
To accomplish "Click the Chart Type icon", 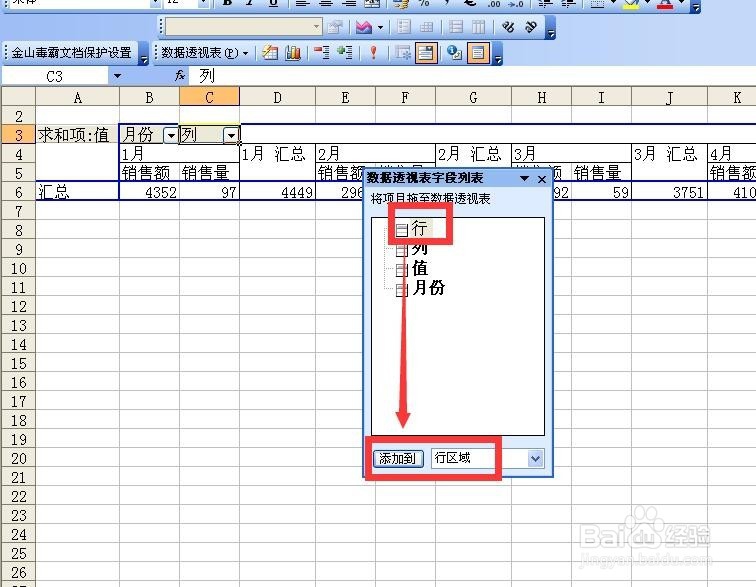I will coord(364,27).
